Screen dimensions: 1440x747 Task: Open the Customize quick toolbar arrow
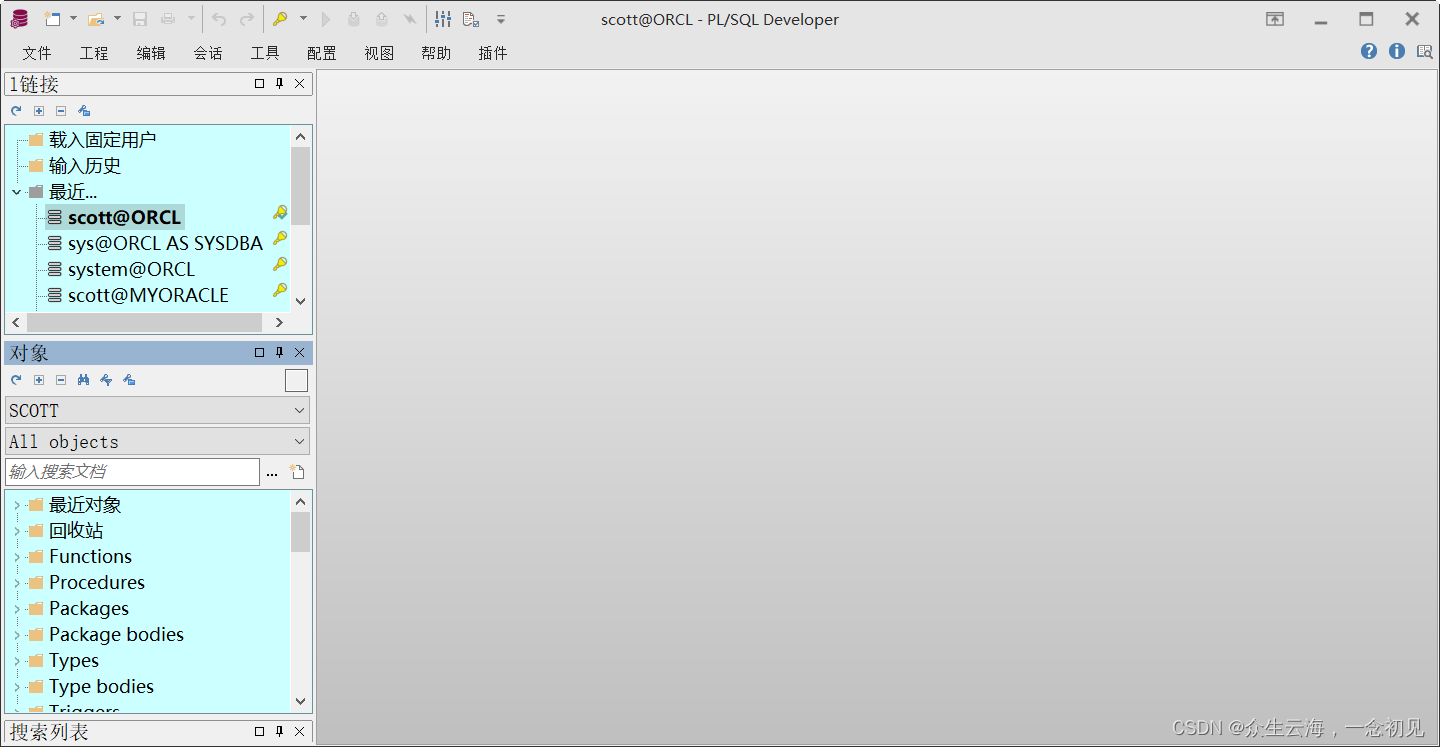coord(501,19)
